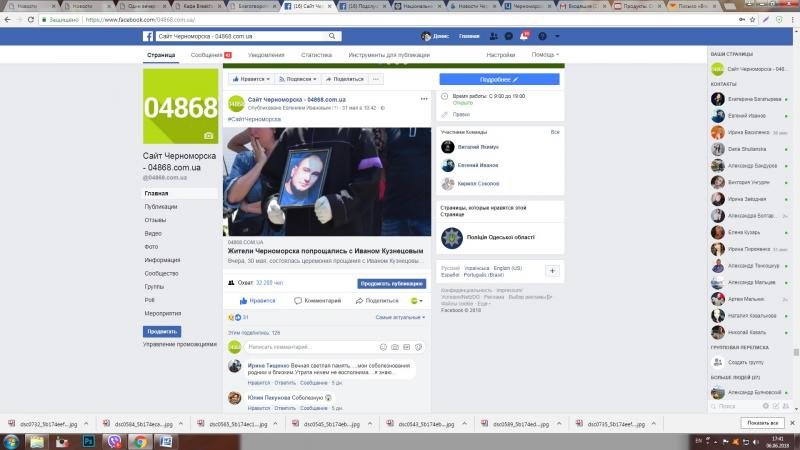This screenshot has width=800, height=450.
Task: Open team member Кирилл Соколов profile
Action: tap(478, 184)
